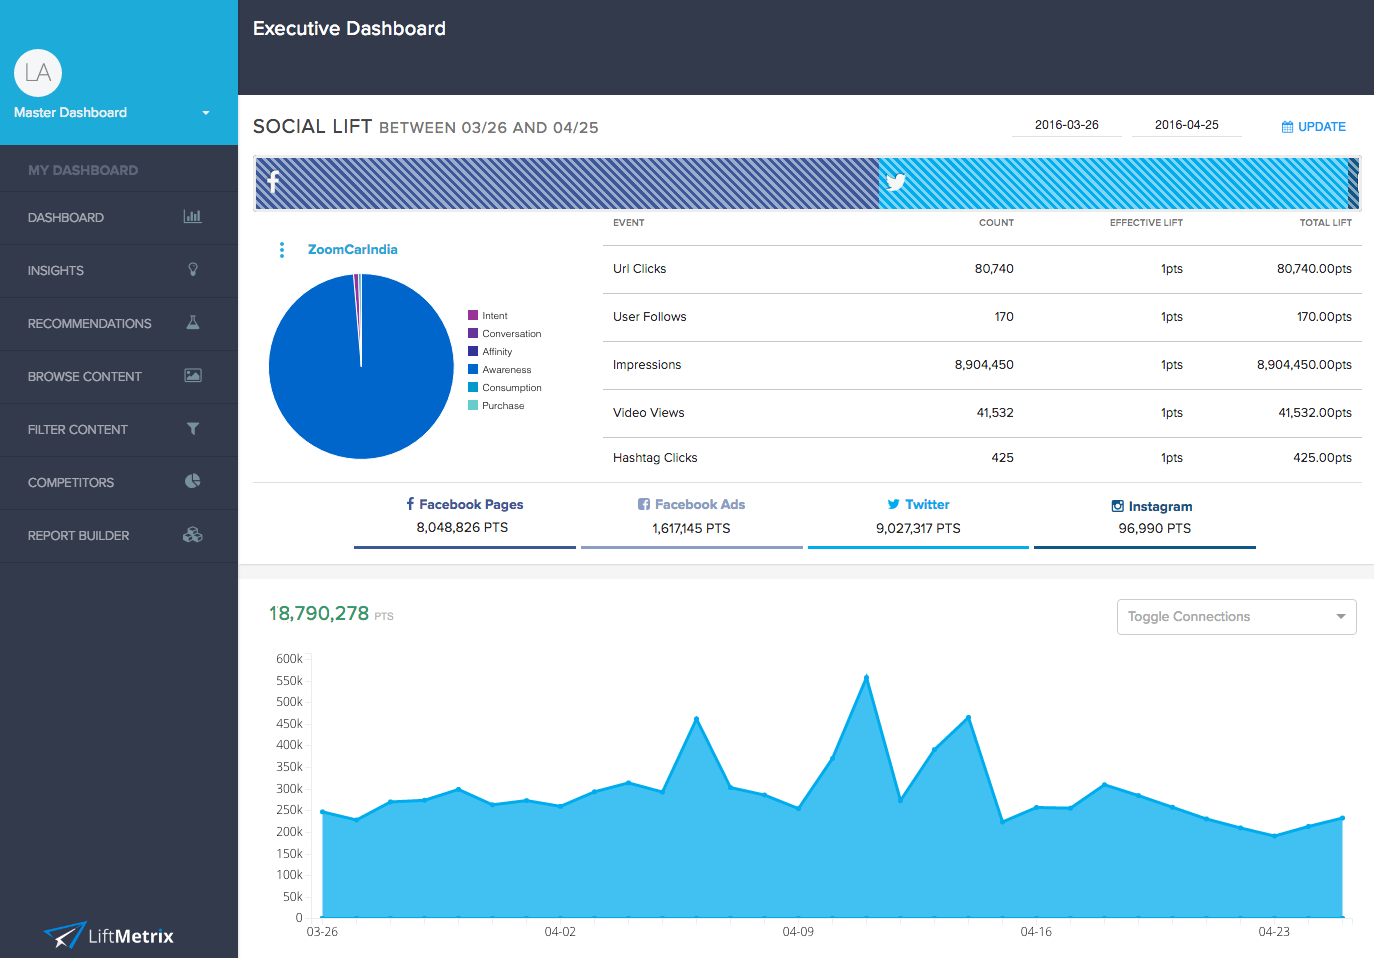Open the Toggle Connections dropdown
Image resolution: width=1374 pixels, height=958 pixels.
click(x=1236, y=617)
